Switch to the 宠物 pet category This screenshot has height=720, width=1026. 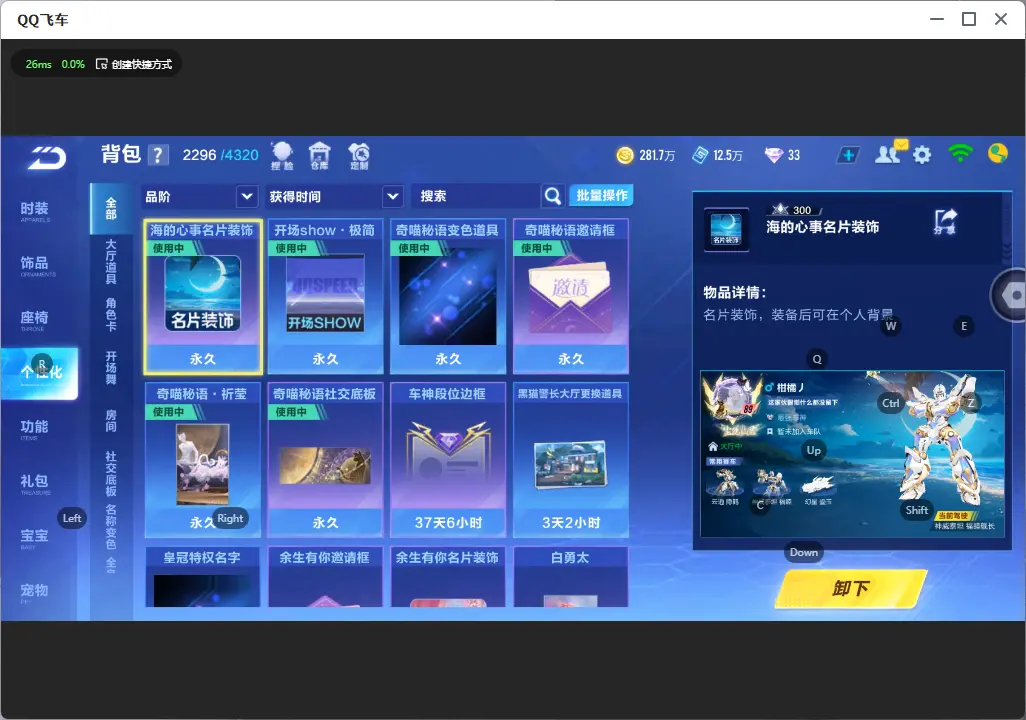tap(35, 592)
